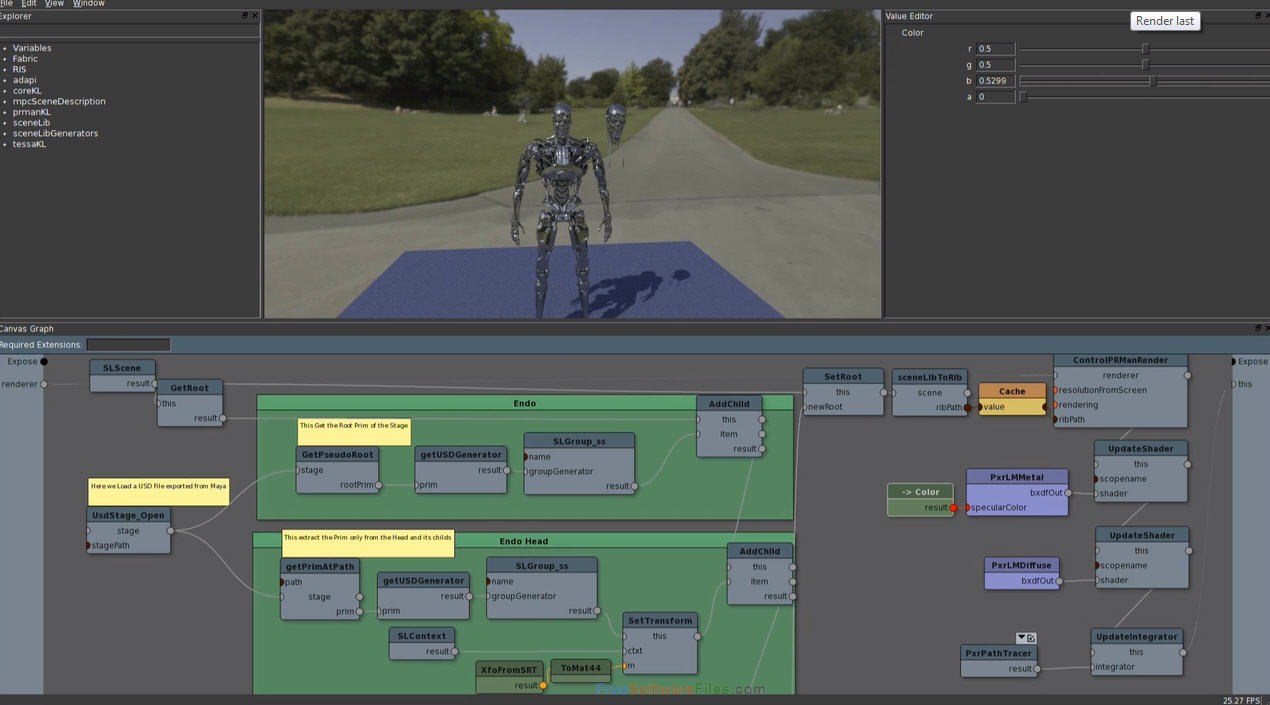Open the preset dropdown arrow above PxrPathTracer
Screen dimensions: 1270x705
(x=1021, y=638)
